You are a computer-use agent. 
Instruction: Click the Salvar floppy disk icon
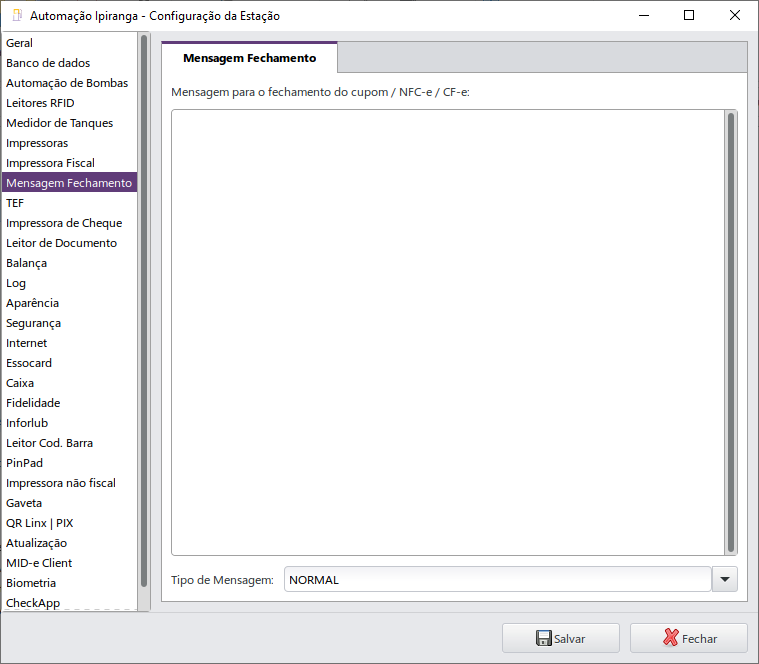544,638
